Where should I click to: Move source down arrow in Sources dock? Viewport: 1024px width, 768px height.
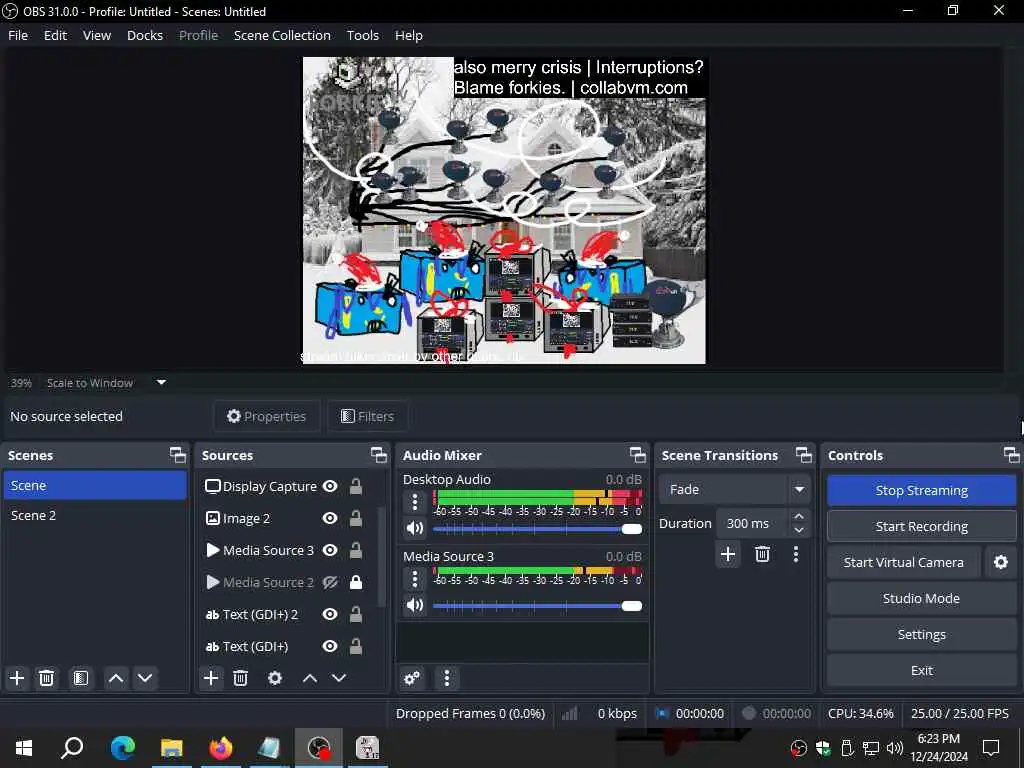click(x=339, y=678)
